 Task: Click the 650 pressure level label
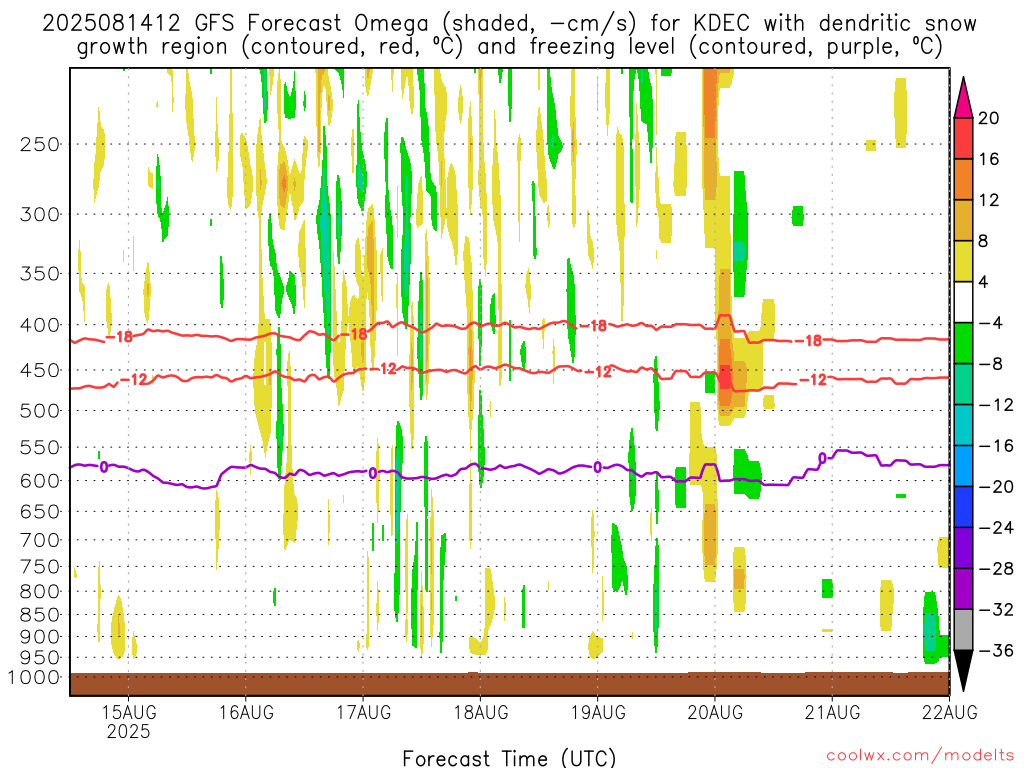point(40,511)
